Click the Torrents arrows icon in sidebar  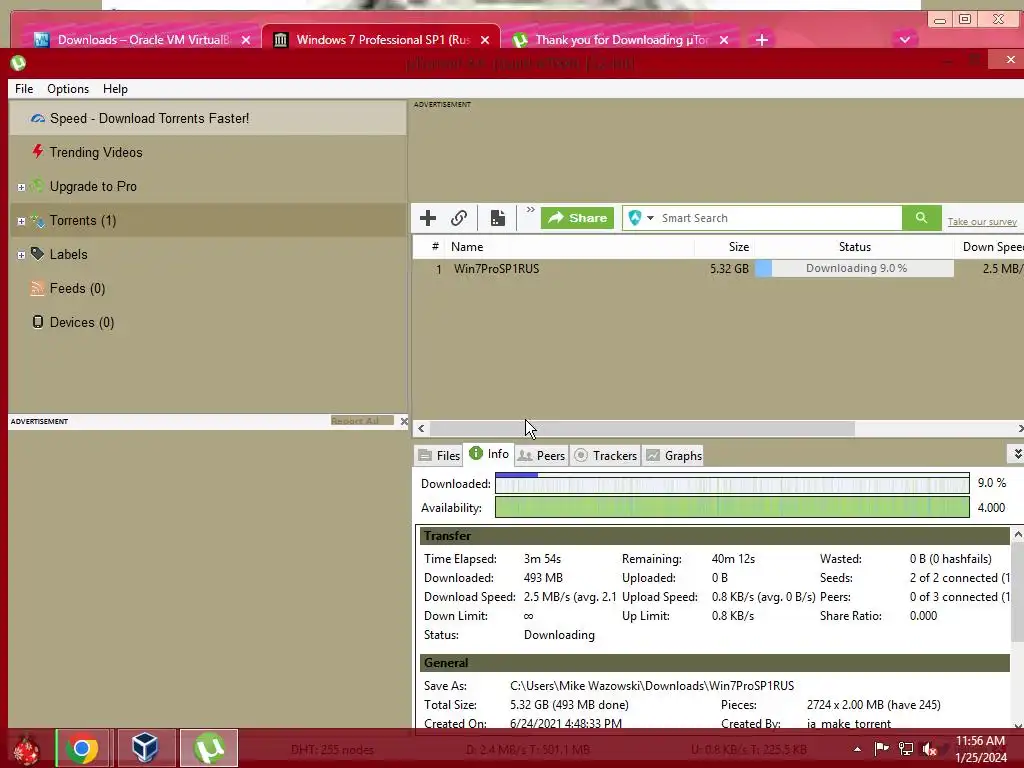pyautogui.click(x=38, y=221)
